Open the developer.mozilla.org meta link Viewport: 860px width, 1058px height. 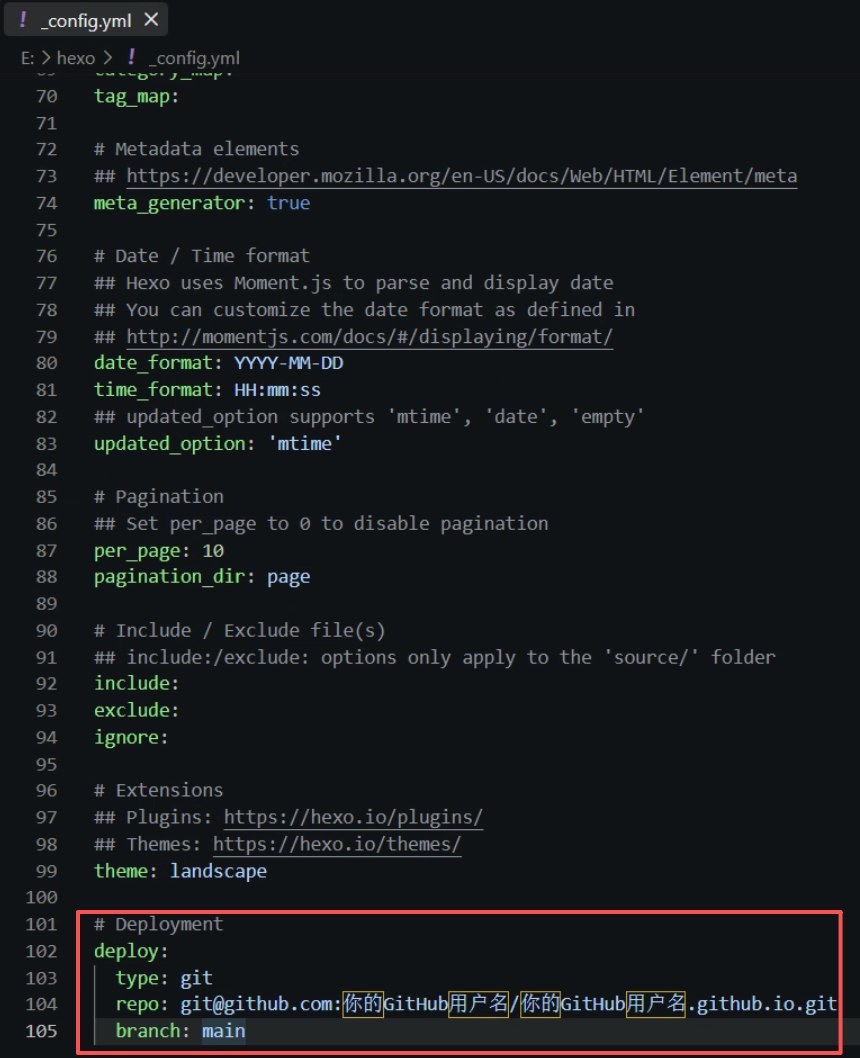pos(461,176)
